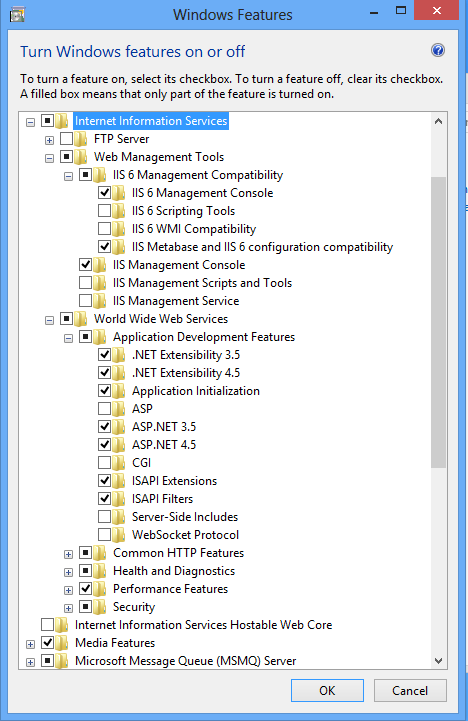Click the folder icon next to Security

(x=100, y=607)
